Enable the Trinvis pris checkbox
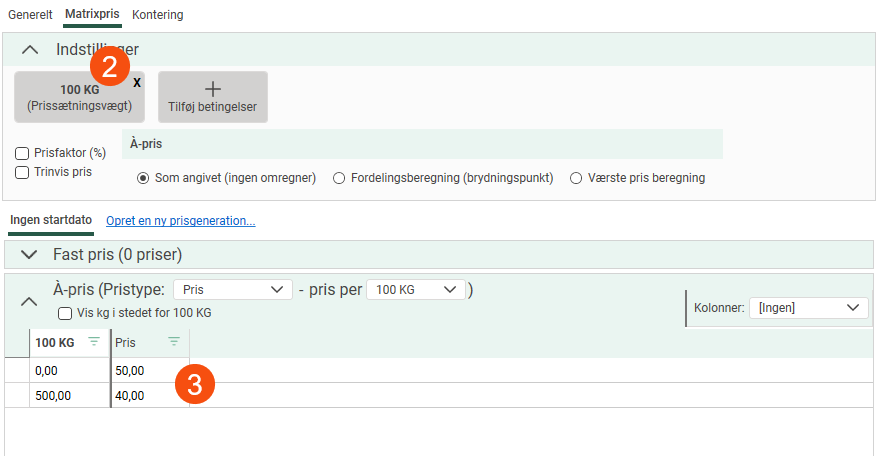The width and height of the screenshot is (877, 456). (22, 172)
